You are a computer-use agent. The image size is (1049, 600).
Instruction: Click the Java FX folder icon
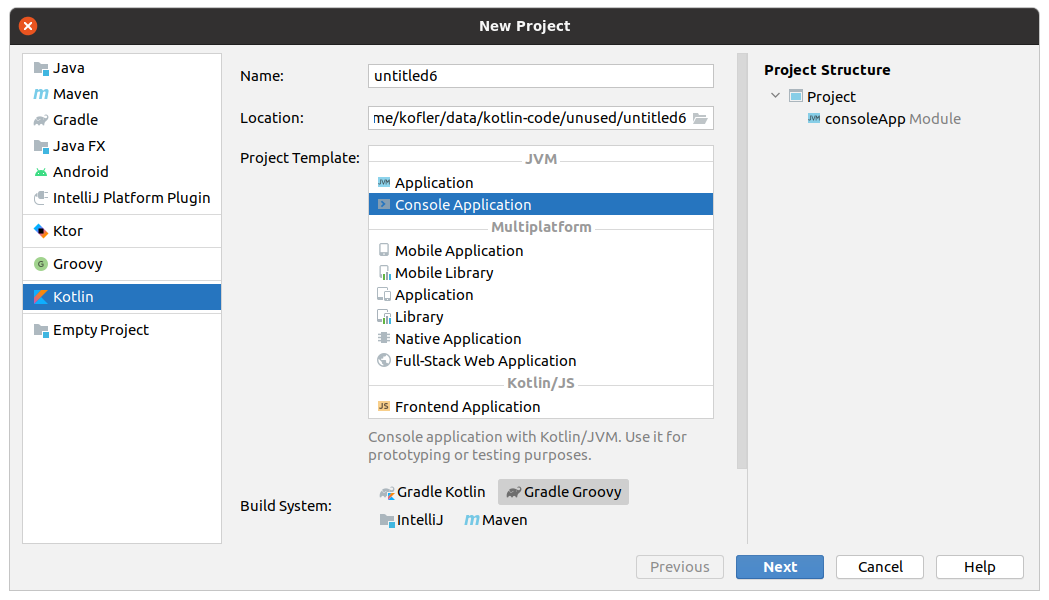coord(41,146)
